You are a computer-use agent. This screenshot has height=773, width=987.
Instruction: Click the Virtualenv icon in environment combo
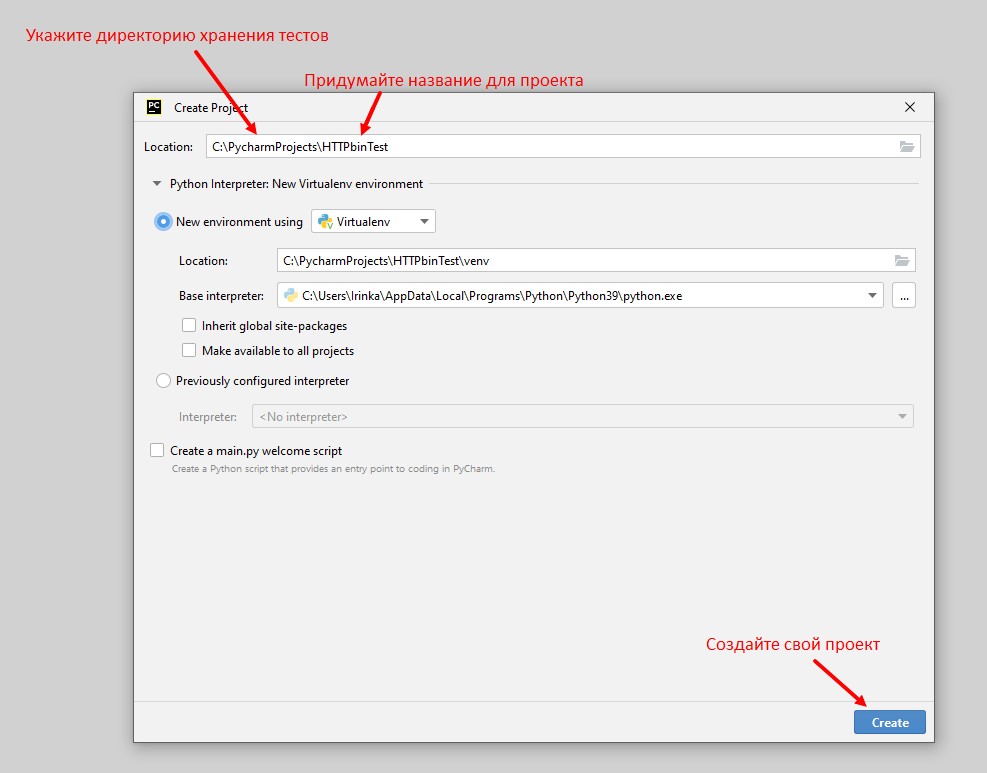(325, 222)
